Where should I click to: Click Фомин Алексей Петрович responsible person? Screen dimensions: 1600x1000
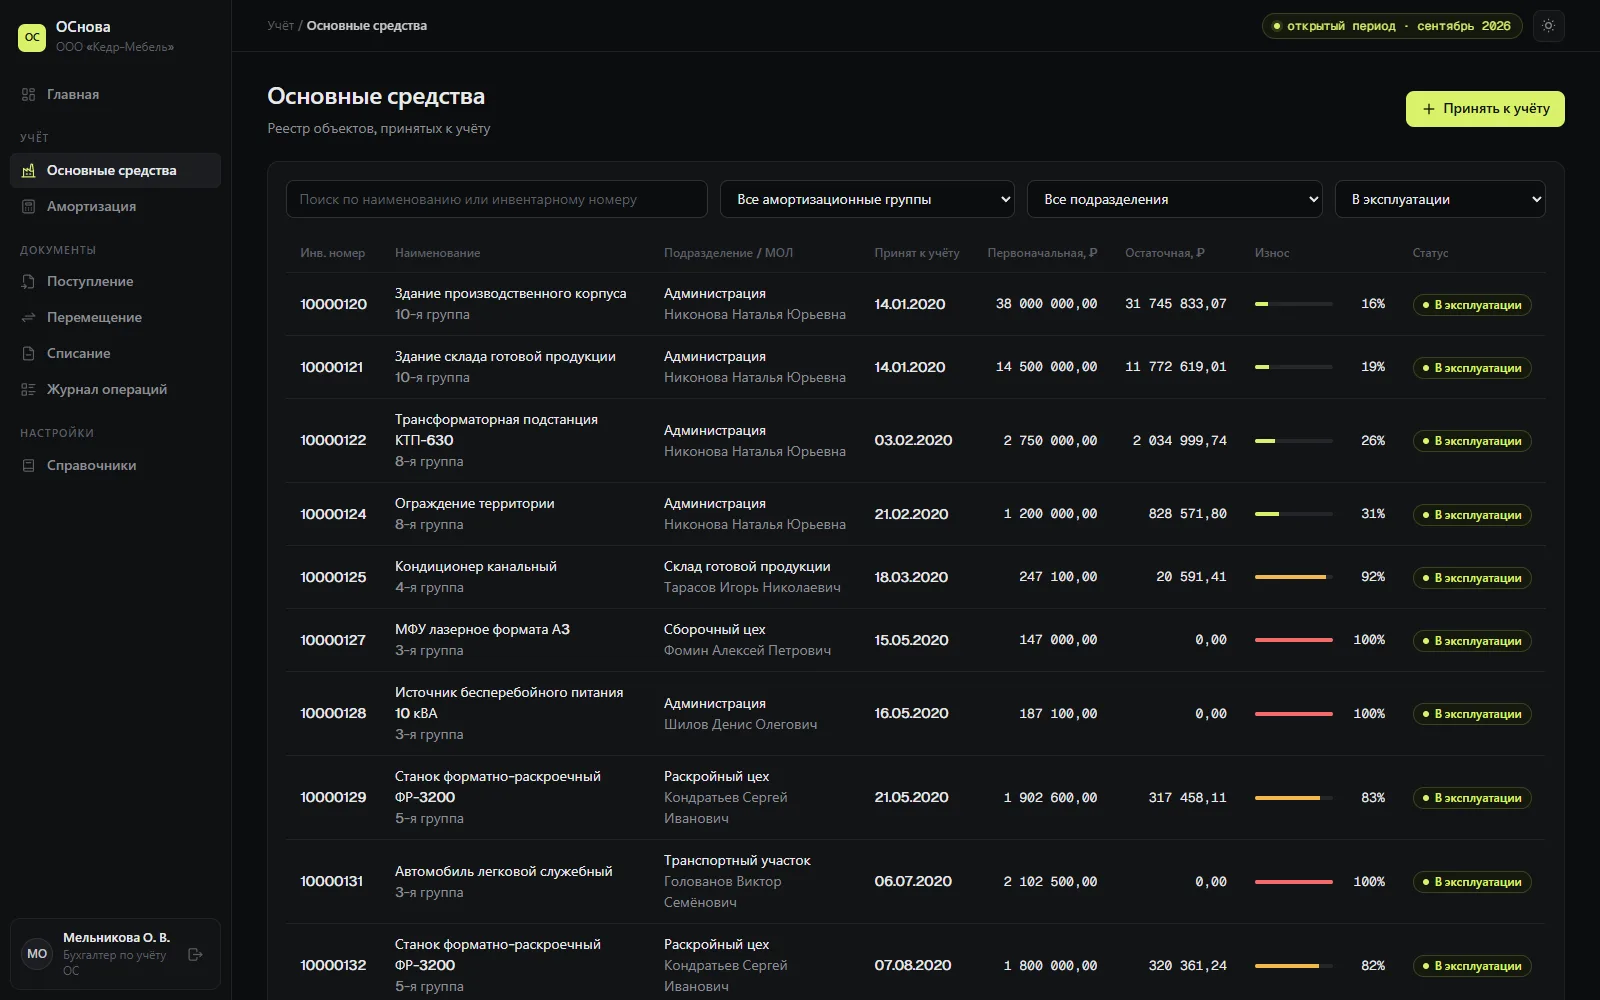(747, 650)
